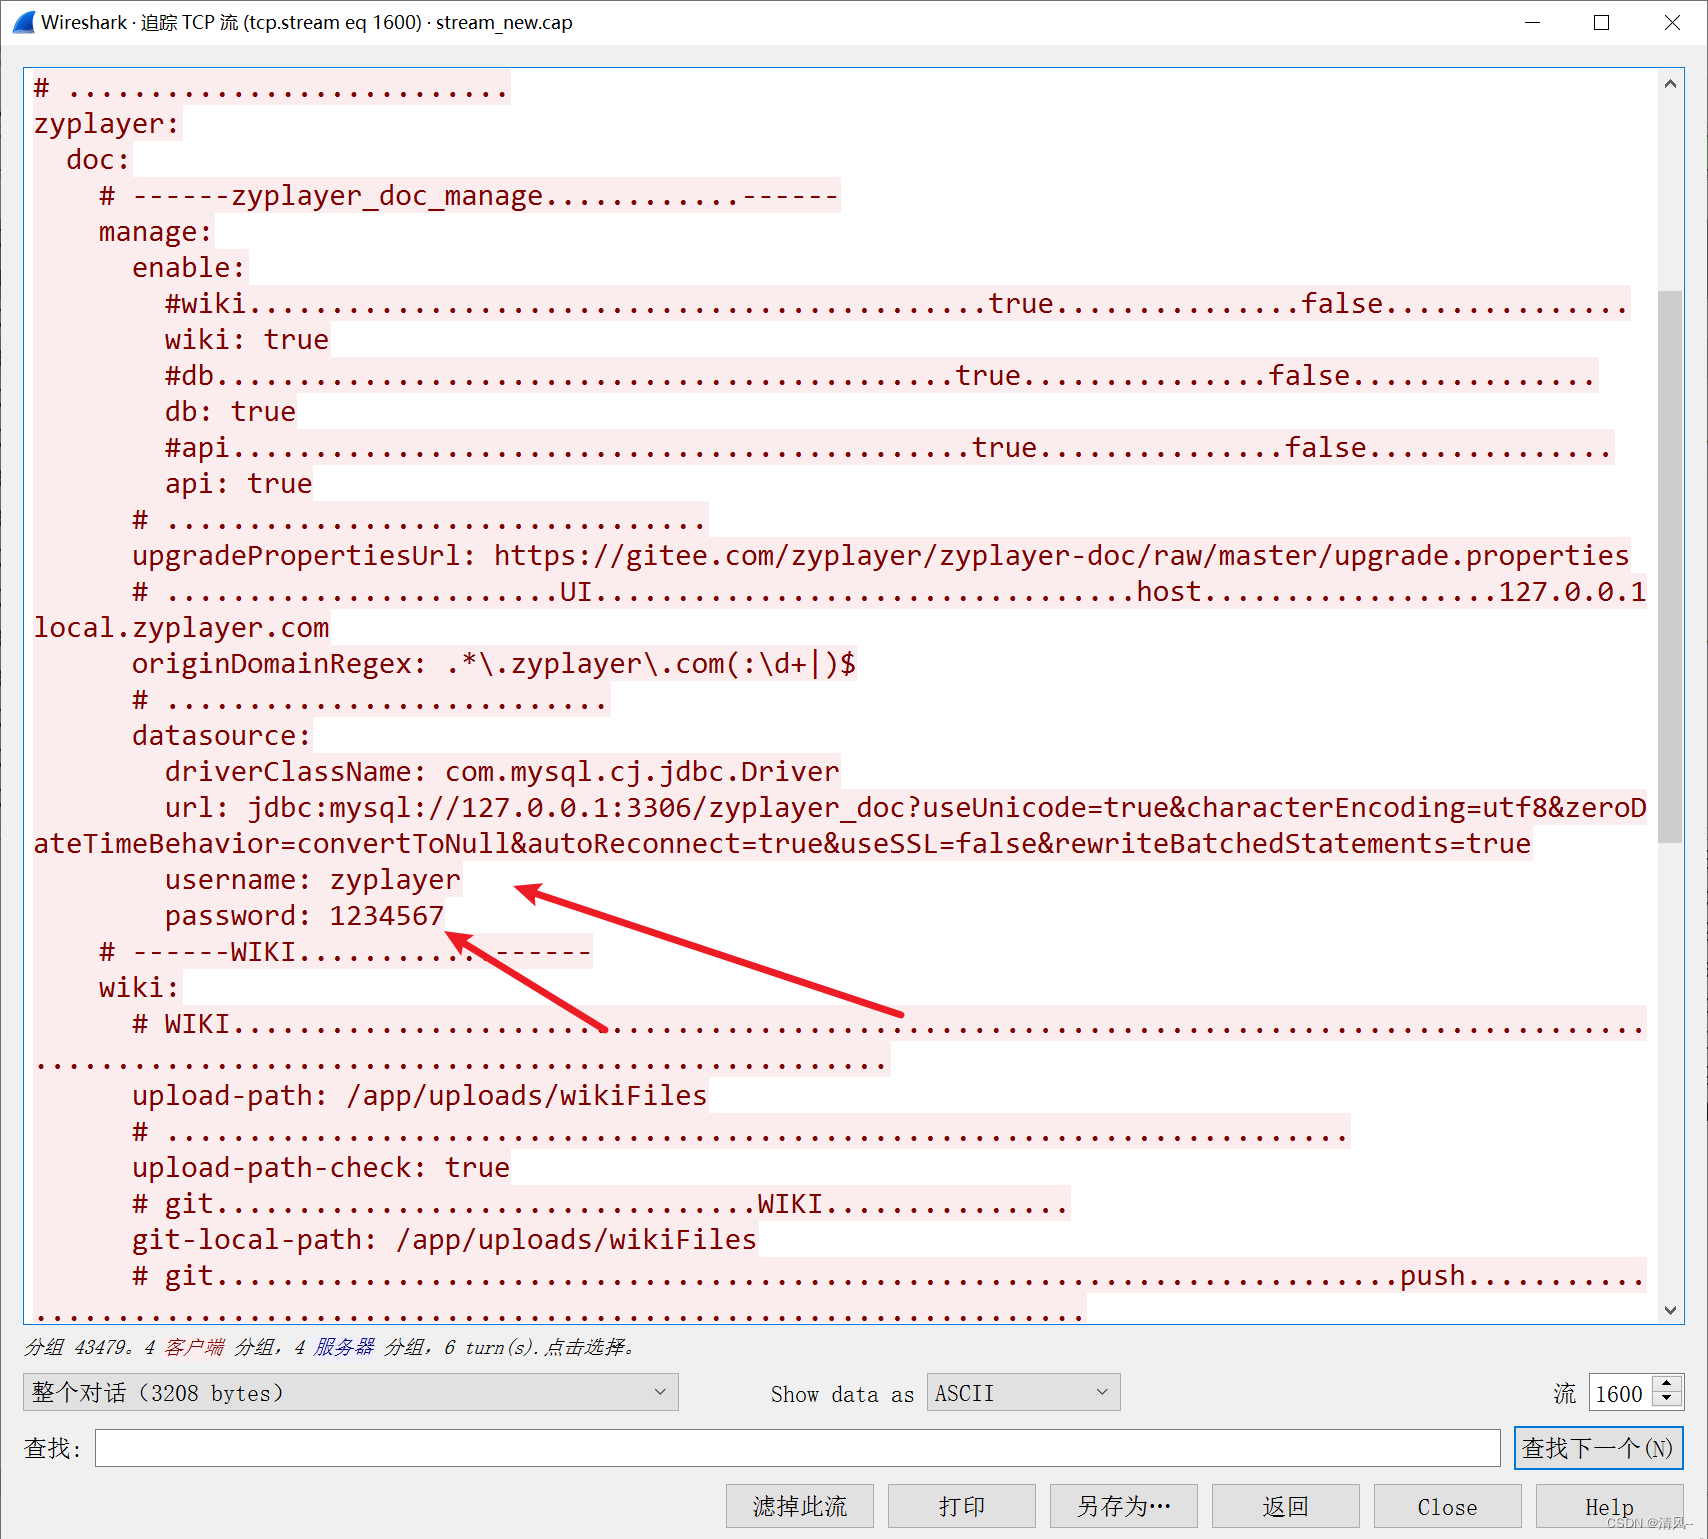Click the 'git-local-path: /app/uploads/wikiFiles' line
1708x1539 pixels.
[444, 1240]
